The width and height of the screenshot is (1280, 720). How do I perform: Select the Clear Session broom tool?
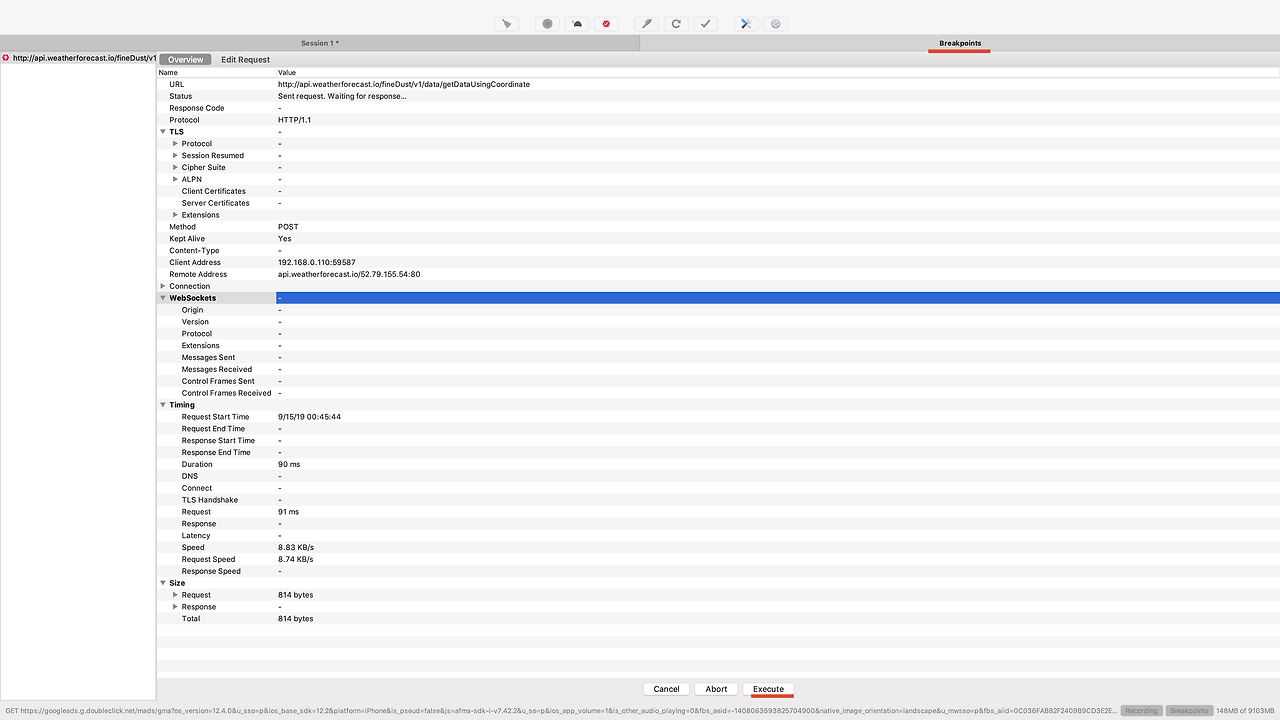tap(506, 23)
